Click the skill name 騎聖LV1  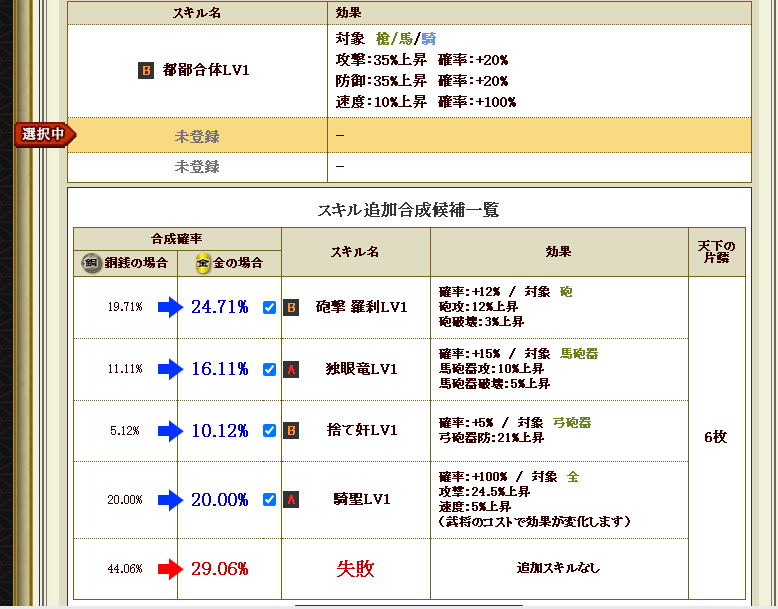point(362,499)
